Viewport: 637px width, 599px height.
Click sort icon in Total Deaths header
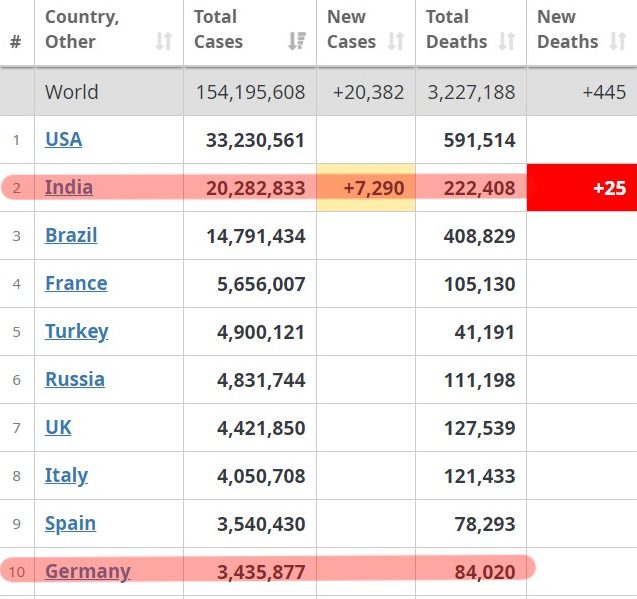click(507, 42)
